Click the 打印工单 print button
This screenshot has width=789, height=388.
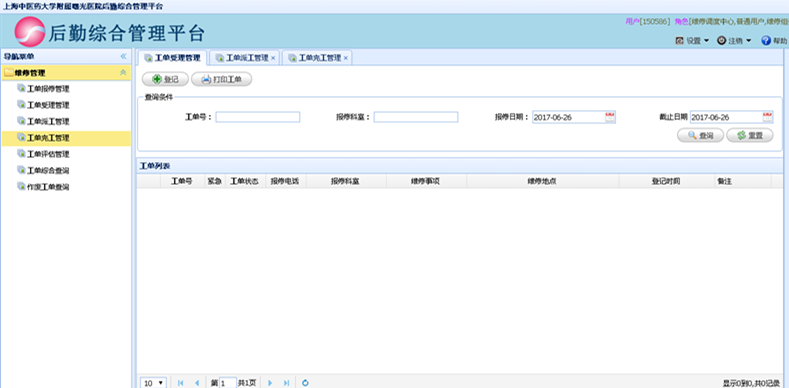click(221, 80)
